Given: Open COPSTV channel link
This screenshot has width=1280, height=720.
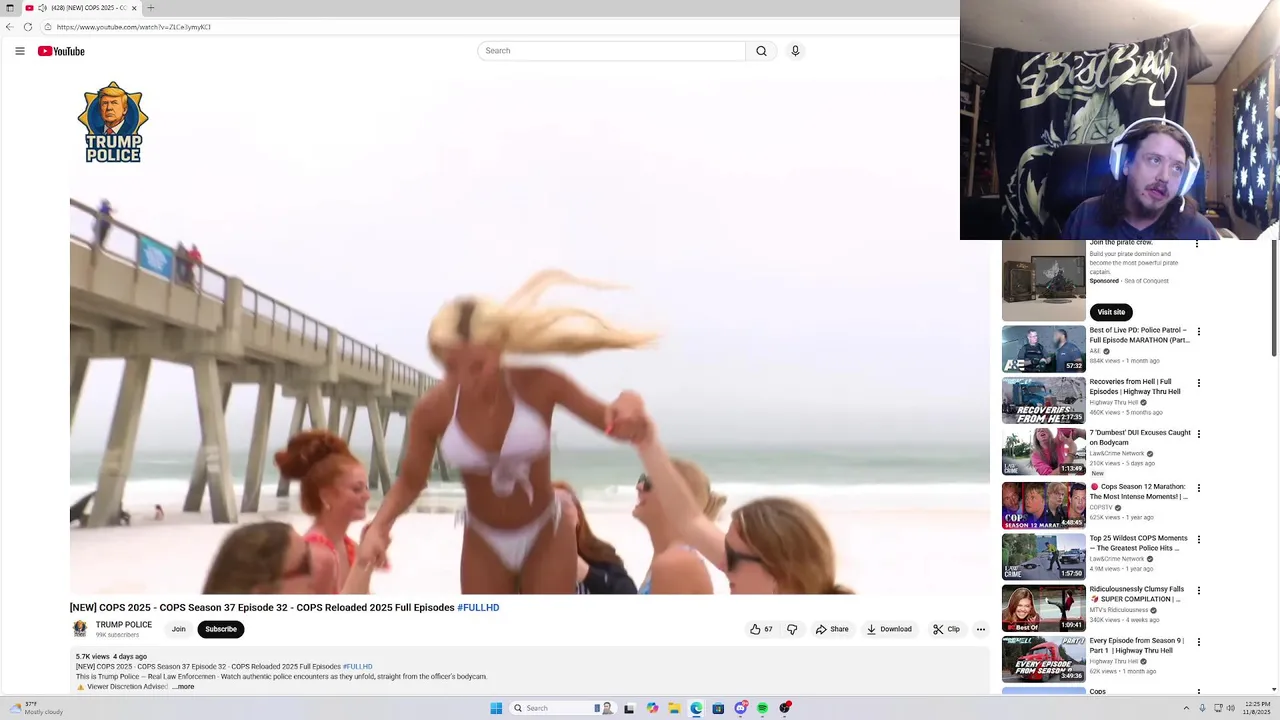Looking at the screenshot, I should pos(1101,508).
